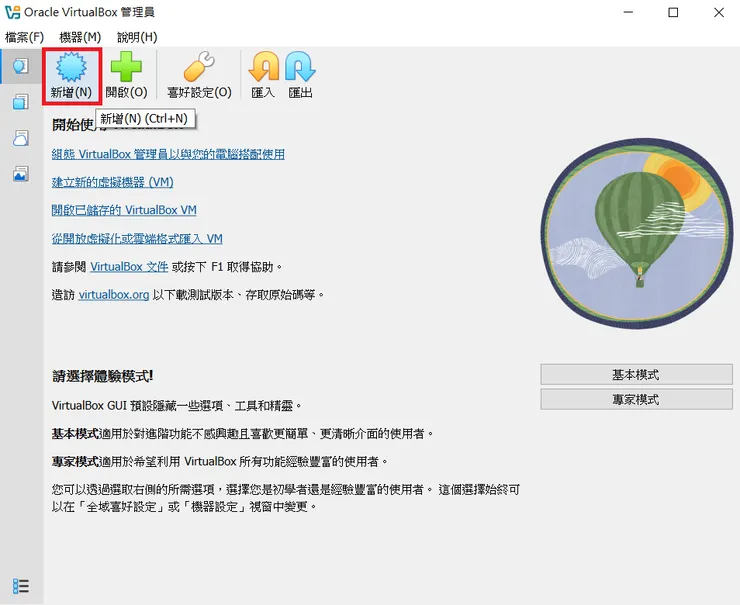The image size is (740, 605).
Task: Close the Oracle VirtualBox 管理員 window
Action: (719, 12)
